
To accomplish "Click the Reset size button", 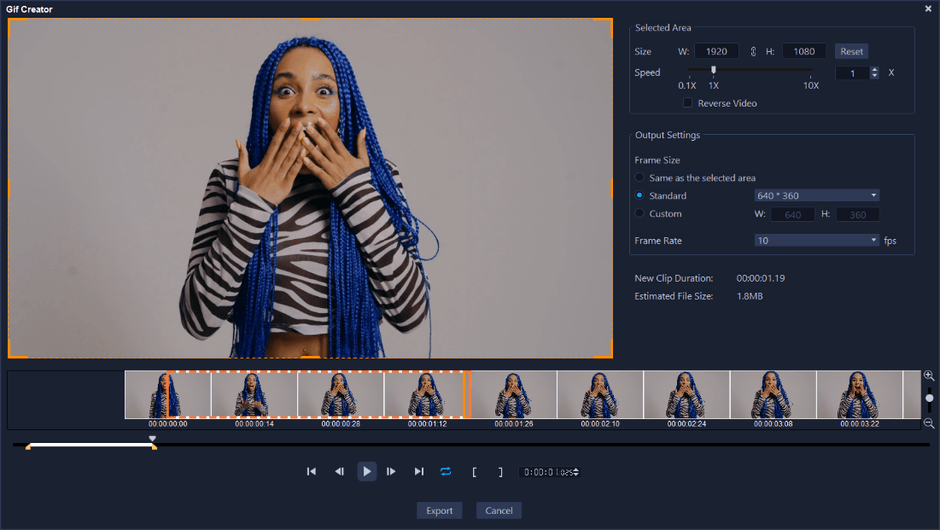I will tap(851, 51).
